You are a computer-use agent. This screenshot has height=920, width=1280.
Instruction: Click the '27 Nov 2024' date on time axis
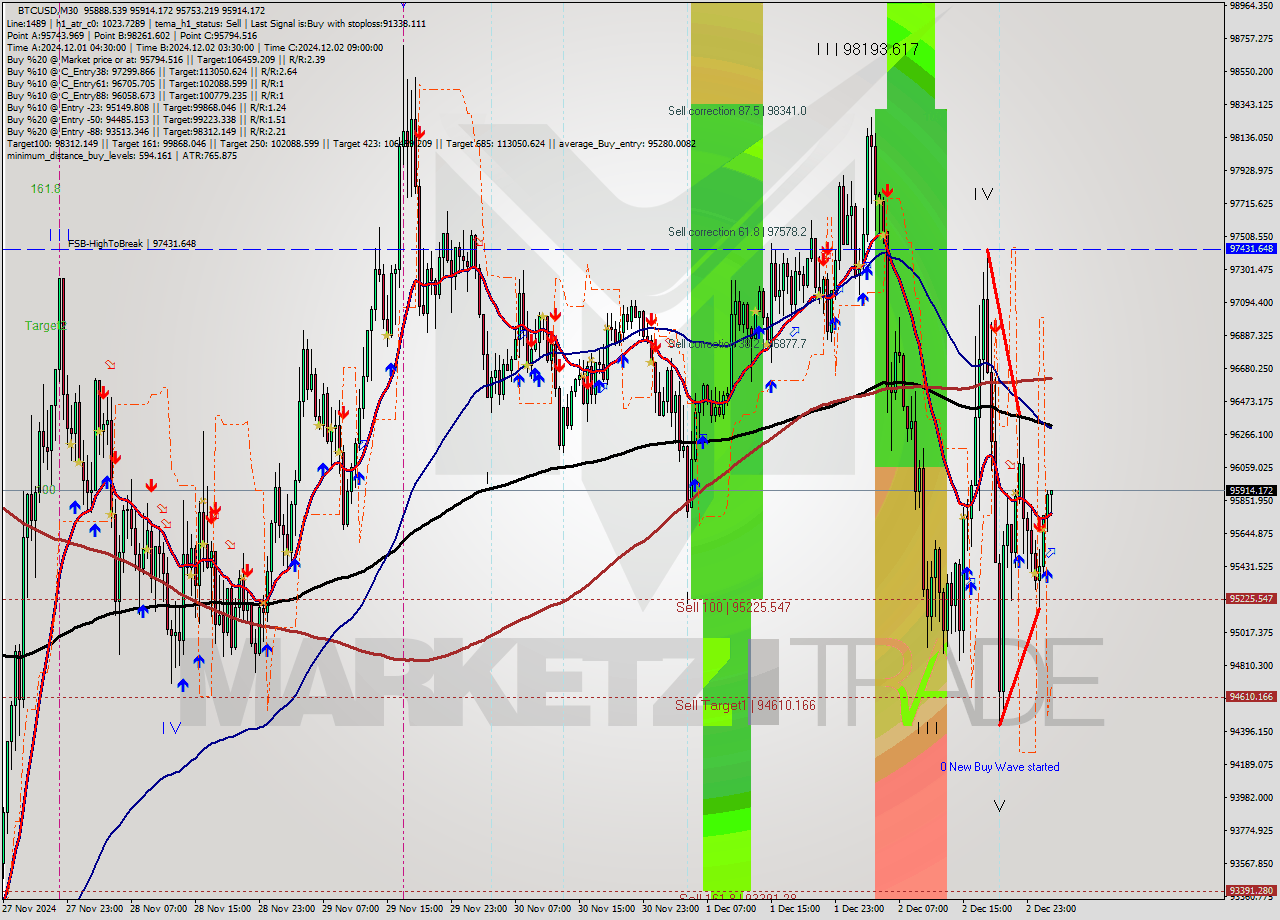click(29, 909)
